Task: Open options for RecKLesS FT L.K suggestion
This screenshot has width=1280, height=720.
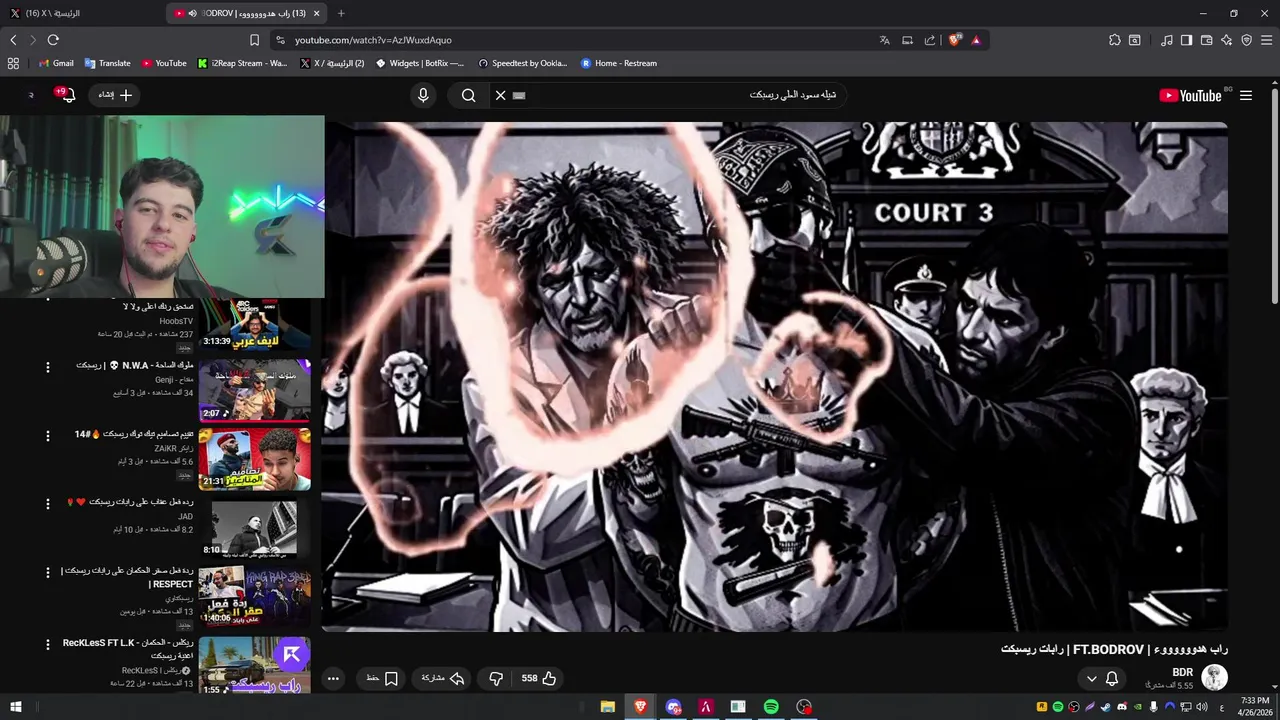Action: (x=47, y=645)
